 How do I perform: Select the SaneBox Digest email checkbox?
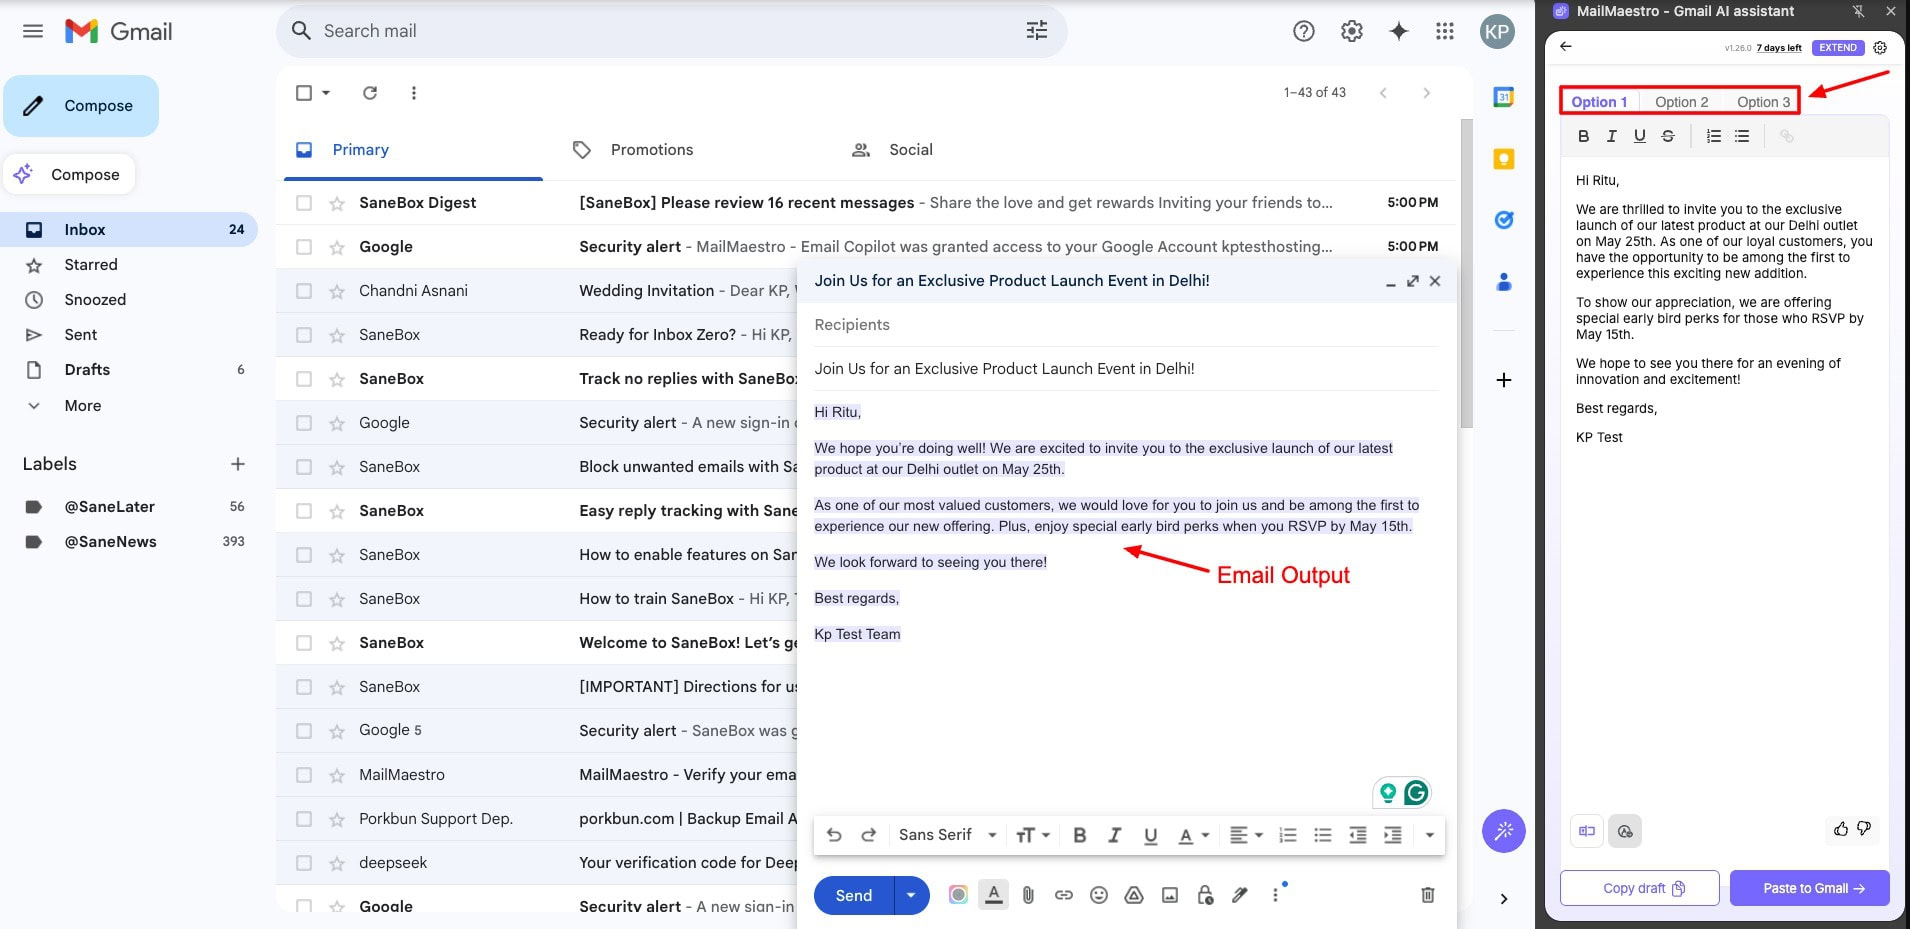tap(304, 203)
